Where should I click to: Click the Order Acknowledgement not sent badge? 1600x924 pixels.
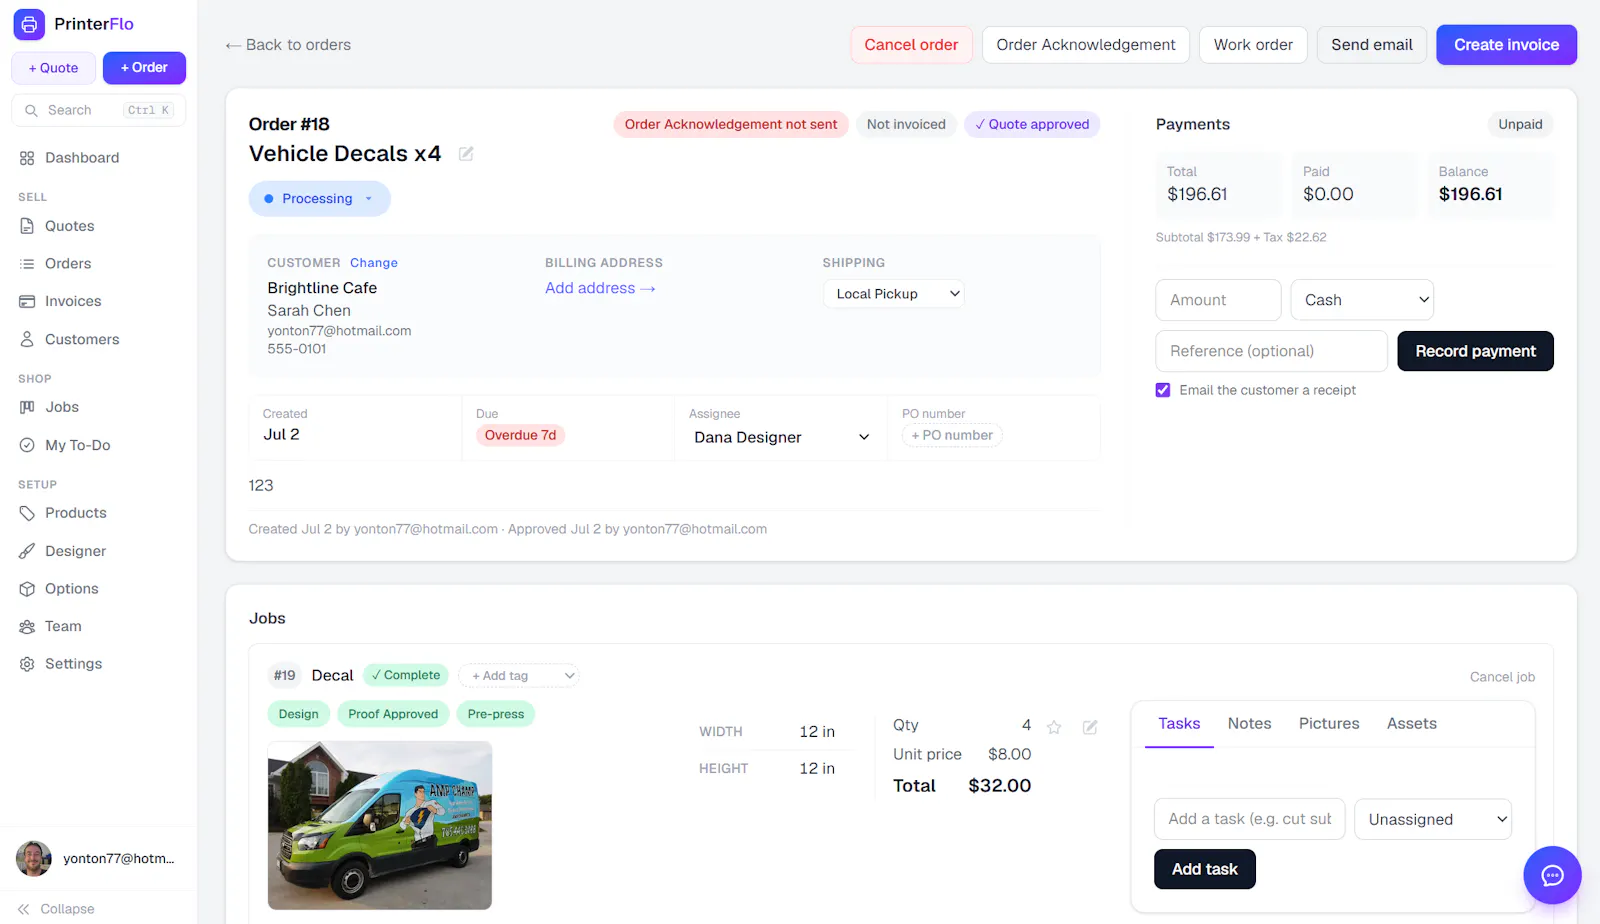[x=731, y=124]
